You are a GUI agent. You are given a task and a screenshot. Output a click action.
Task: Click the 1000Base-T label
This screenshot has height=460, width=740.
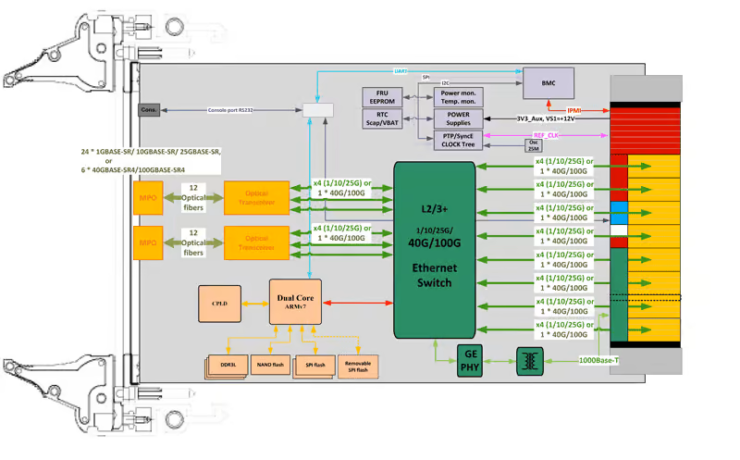point(598,360)
